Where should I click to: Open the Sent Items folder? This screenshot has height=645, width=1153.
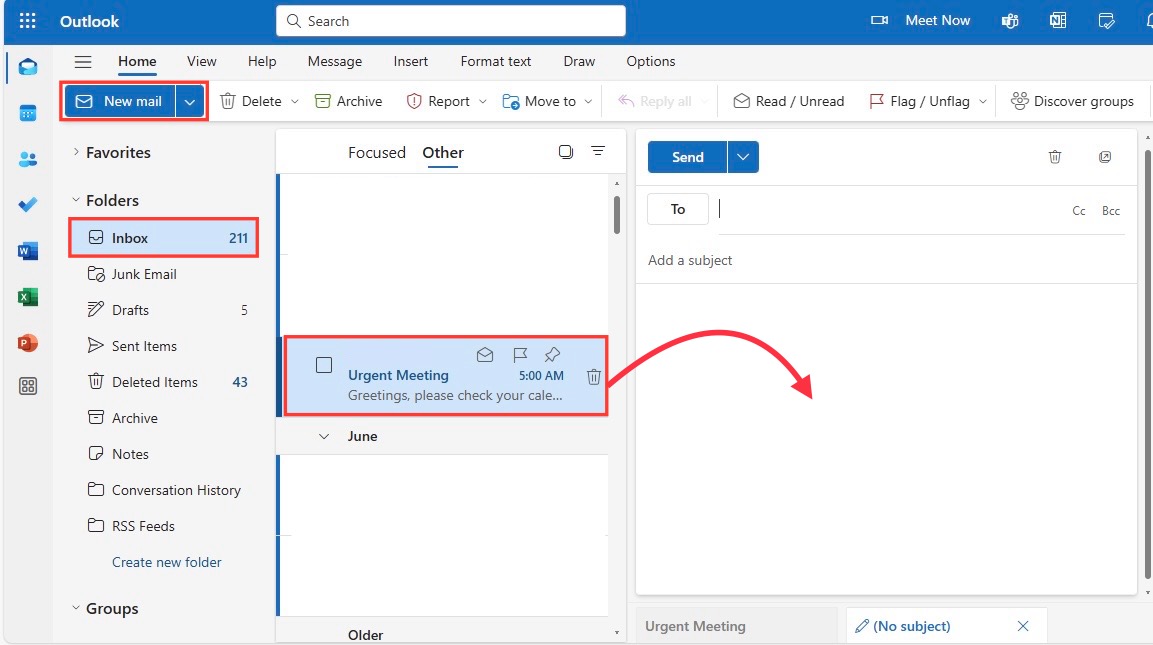164,346
